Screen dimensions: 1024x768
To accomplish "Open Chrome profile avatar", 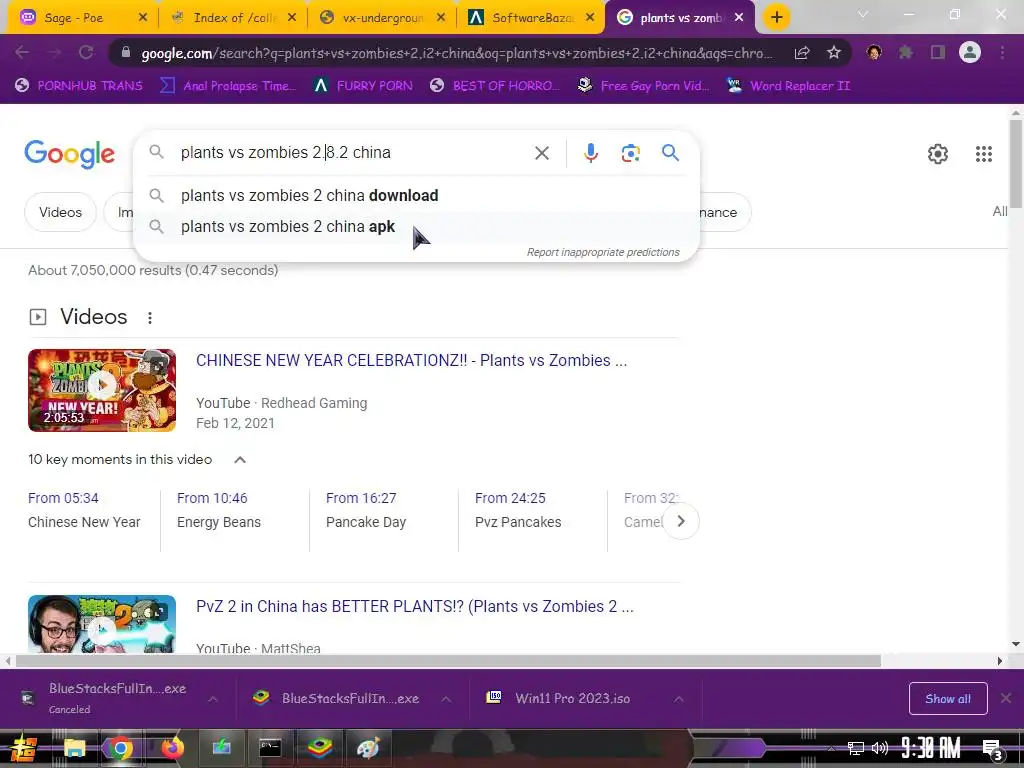I will [970, 52].
